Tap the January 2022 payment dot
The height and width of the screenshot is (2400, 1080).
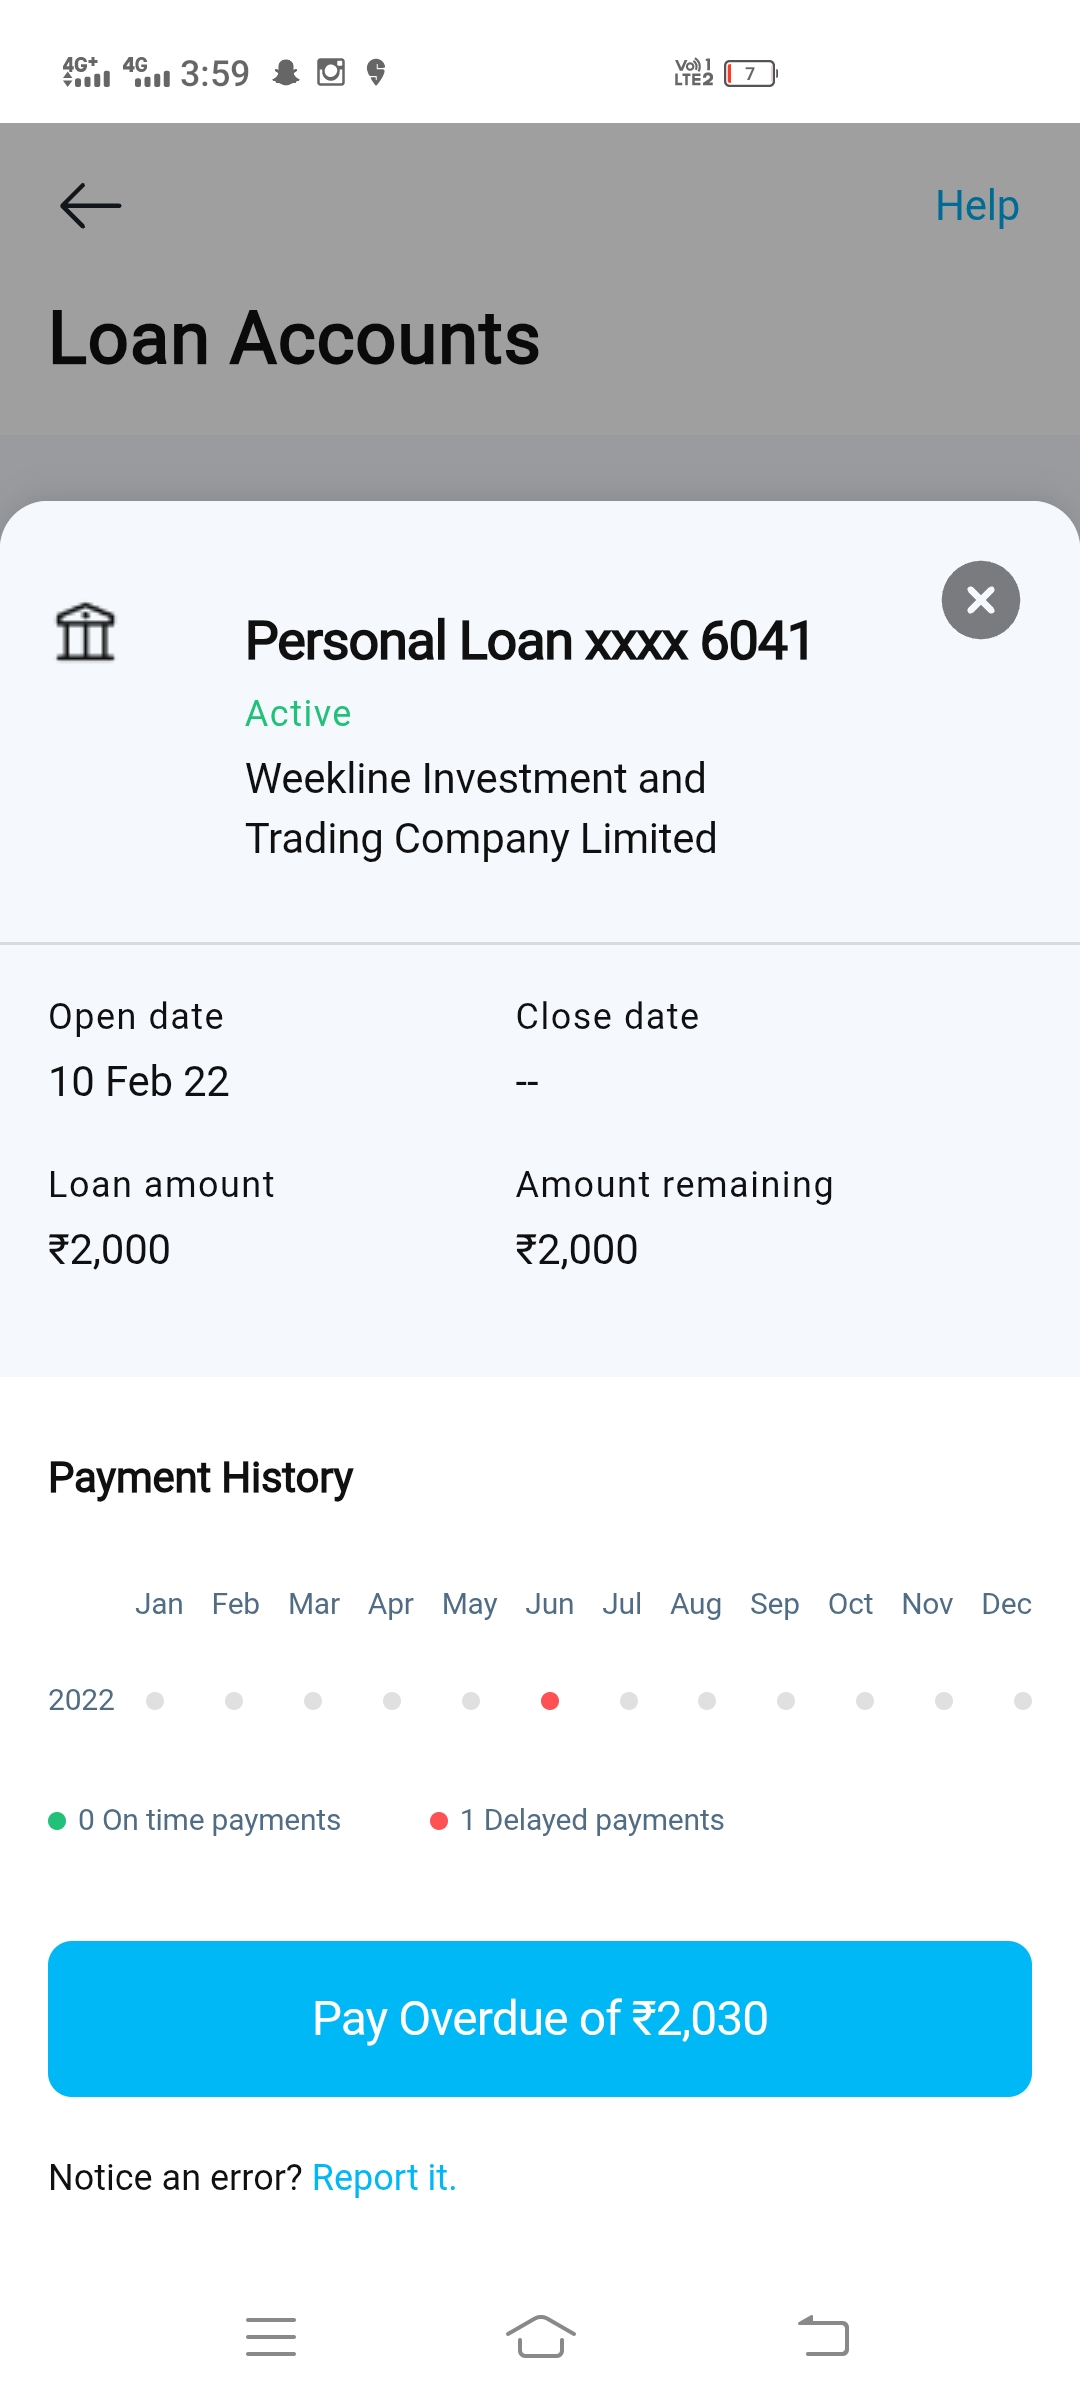[155, 1701]
